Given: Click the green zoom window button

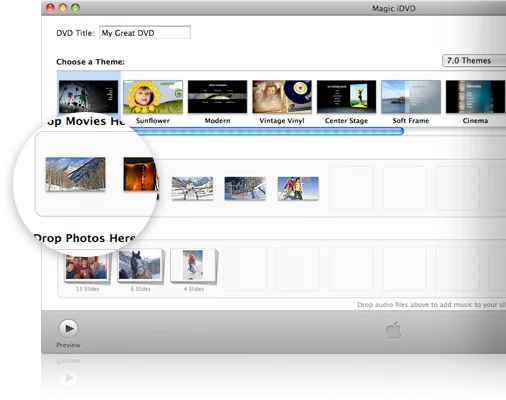Looking at the screenshot, I should point(76,8).
